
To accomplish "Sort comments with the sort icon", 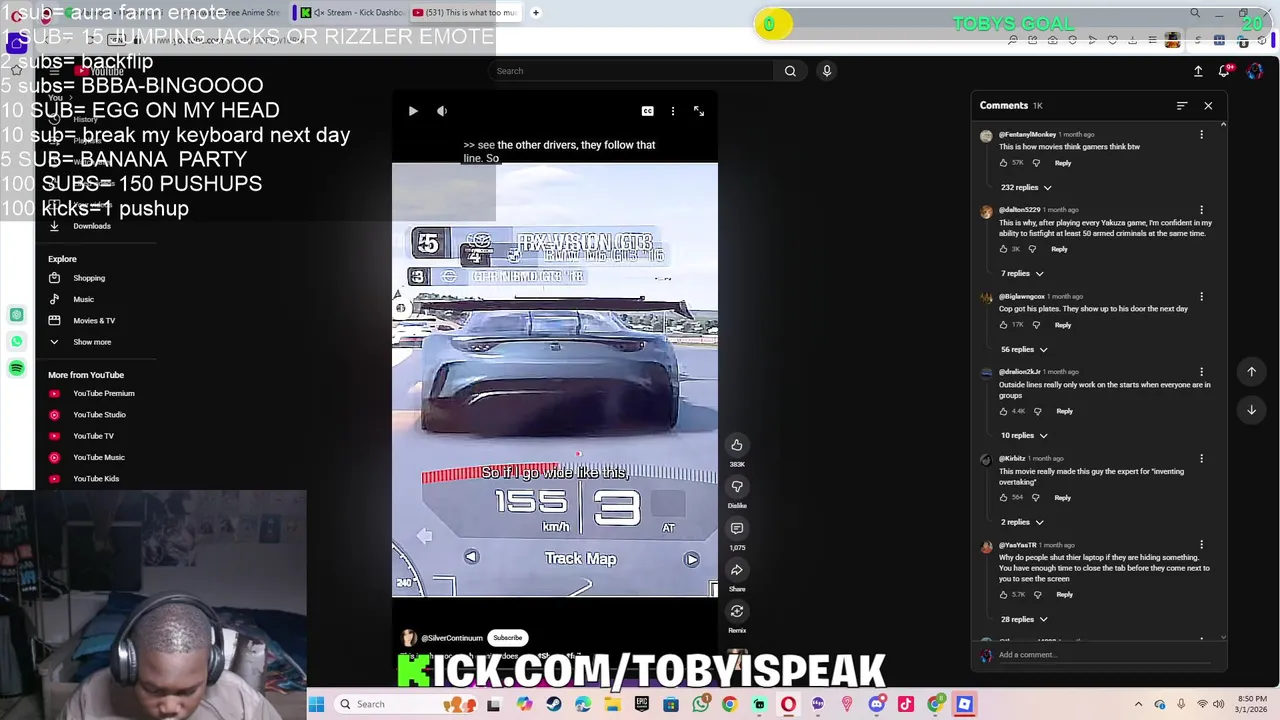I will (x=1182, y=105).
